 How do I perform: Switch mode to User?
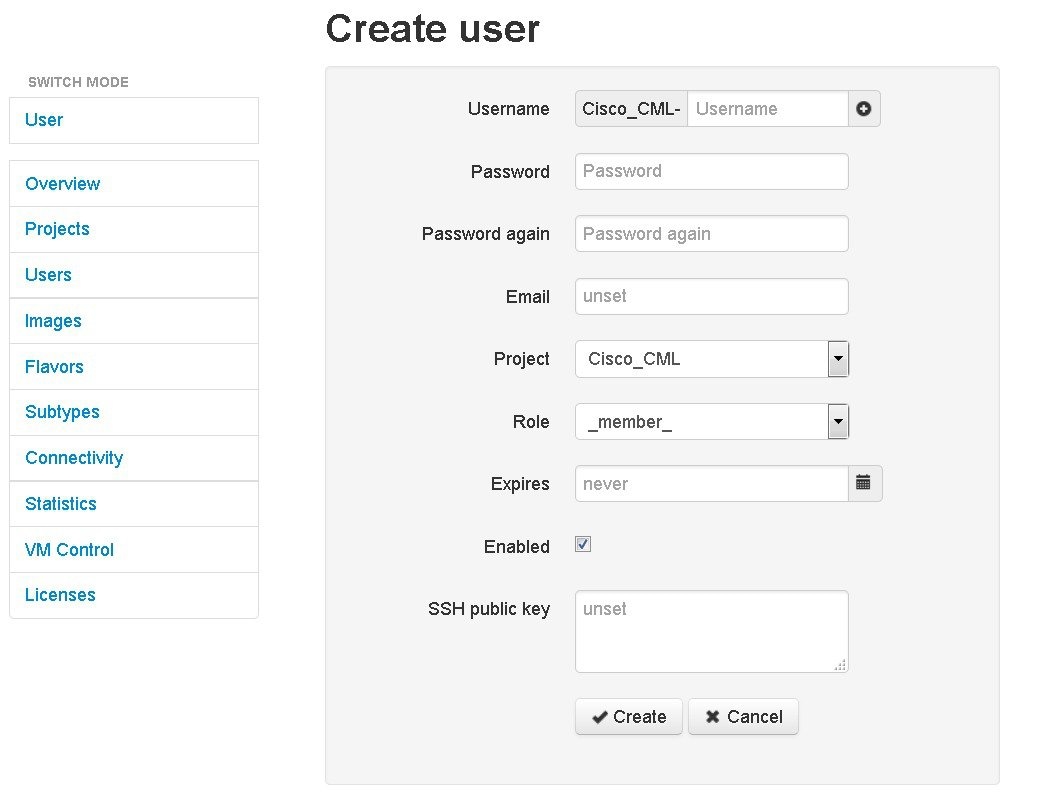pos(44,120)
